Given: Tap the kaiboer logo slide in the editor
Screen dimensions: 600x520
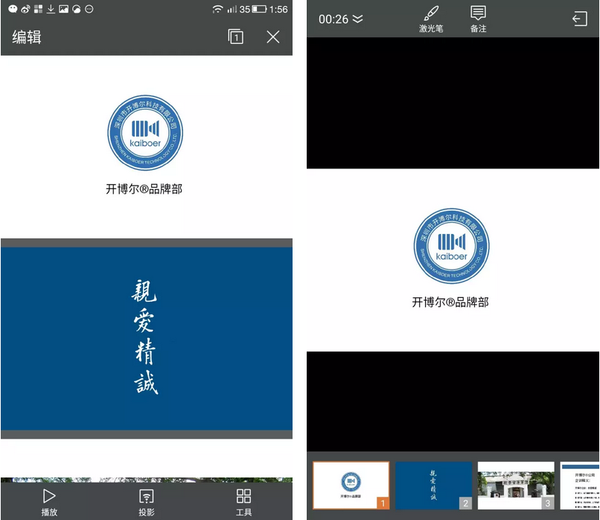Looking at the screenshot, I should [x=146, y=146].
